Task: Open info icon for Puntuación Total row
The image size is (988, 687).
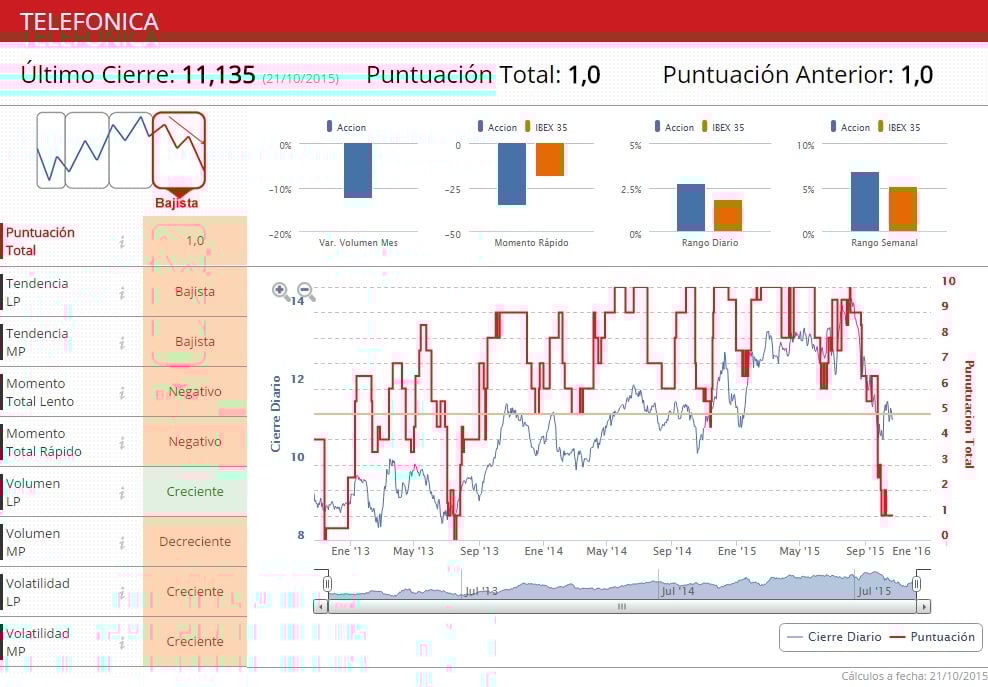Action: pyautogui.click(x=122, y=241)
